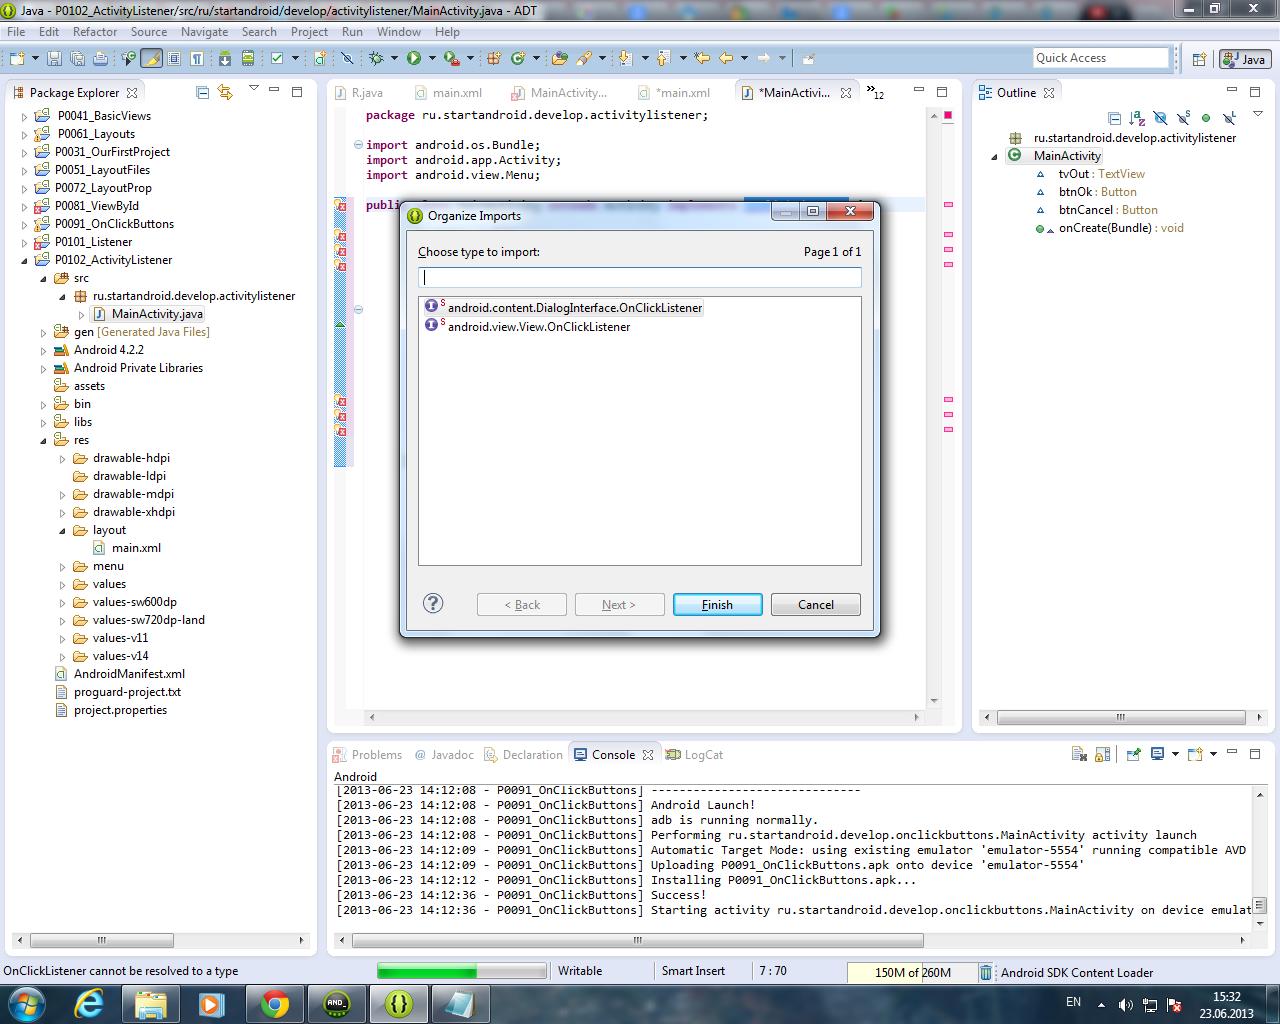Click Quick Access search field
Viewport: 1280px width, 1024px height.
coord(1100,58)
